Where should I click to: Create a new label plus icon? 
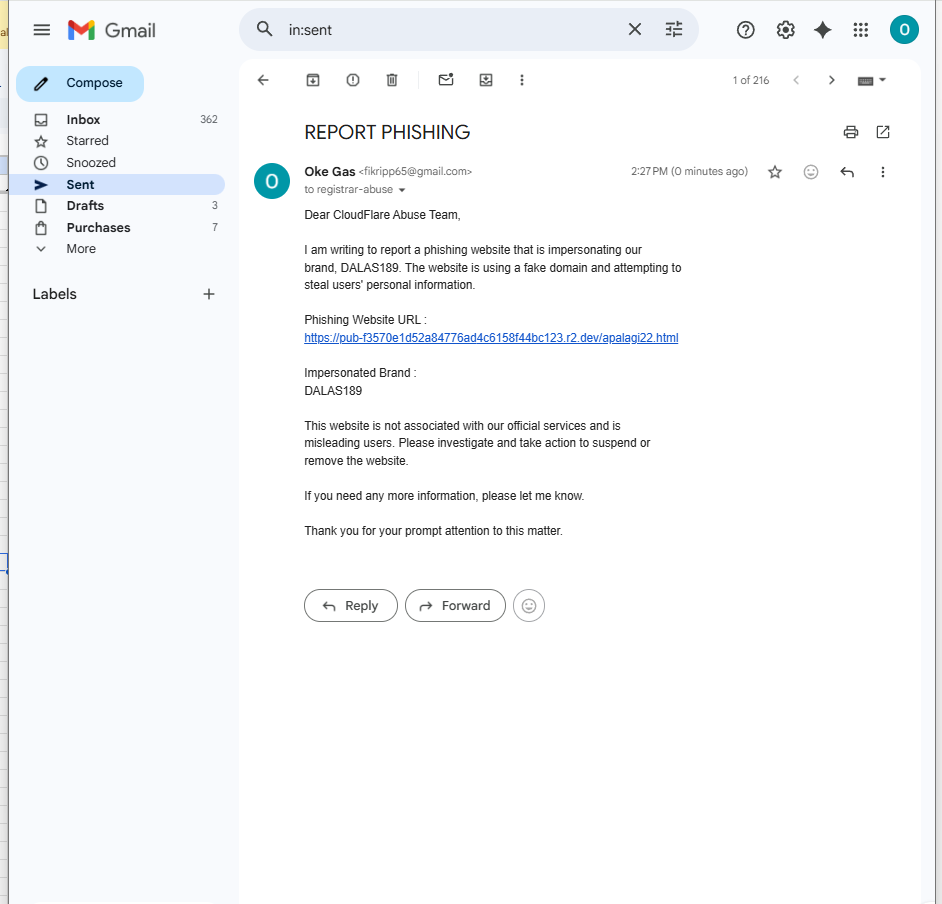coord(208,294)
